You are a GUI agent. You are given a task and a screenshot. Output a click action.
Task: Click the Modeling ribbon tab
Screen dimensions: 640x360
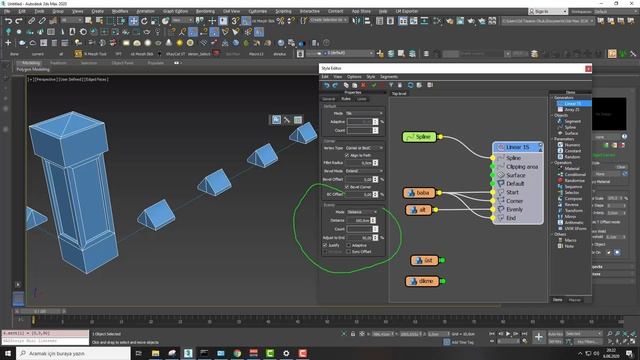[x=31, y=63]
